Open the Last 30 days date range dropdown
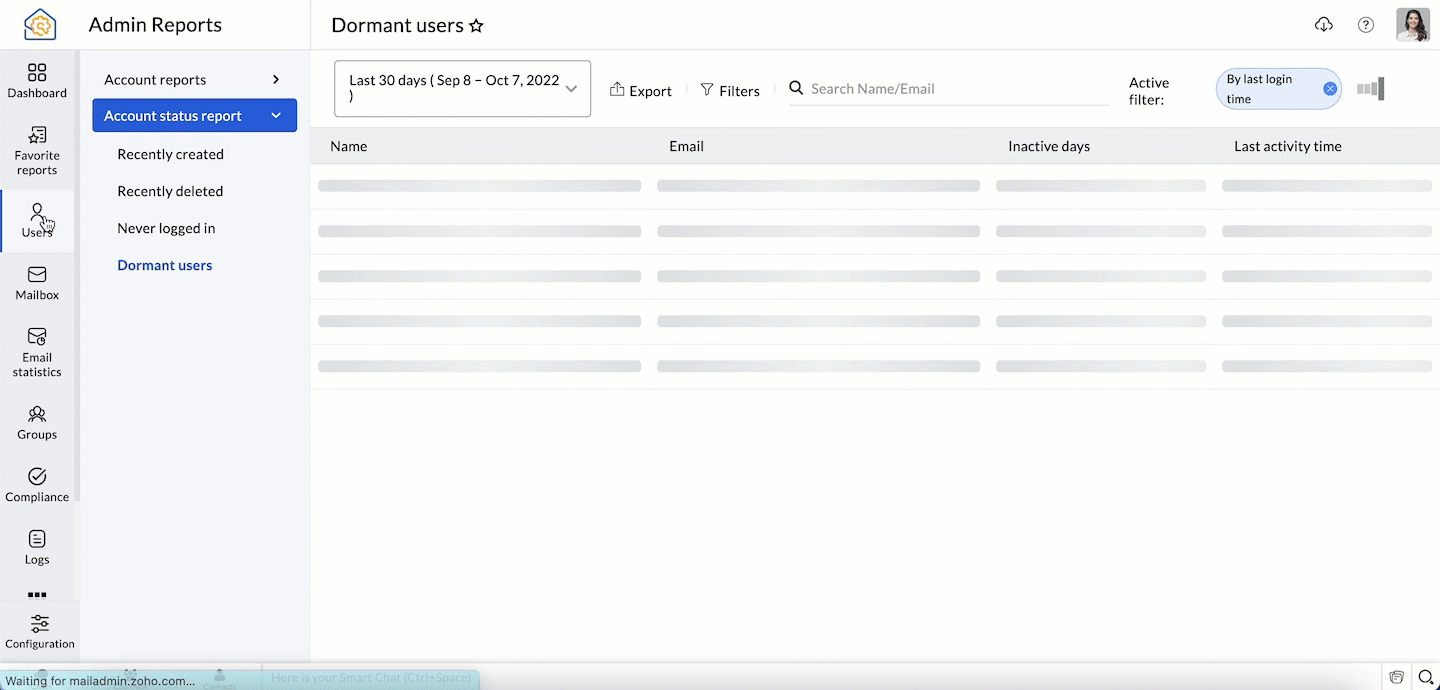 pos(462,88)
